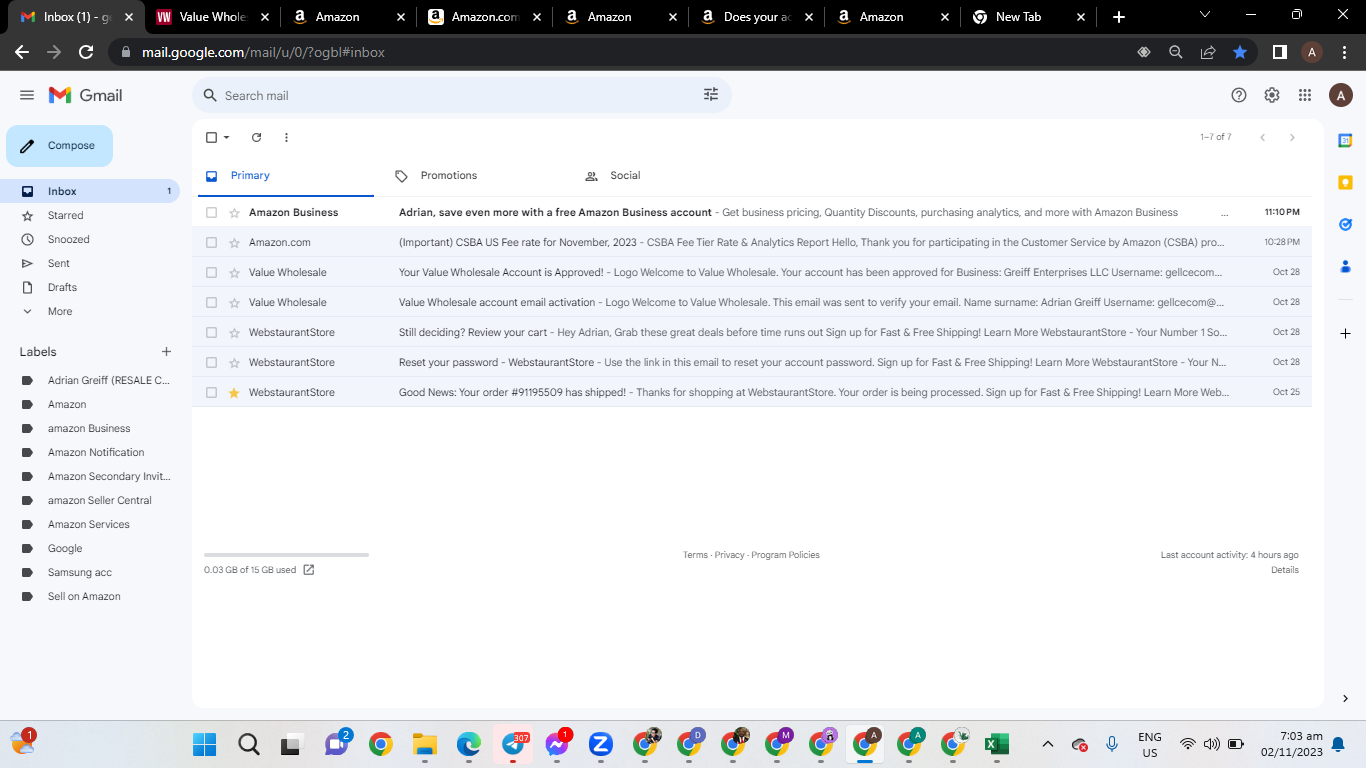Open the account activity Details link
This screenshot has height=768, width=1366.
tap(1285, 570)
